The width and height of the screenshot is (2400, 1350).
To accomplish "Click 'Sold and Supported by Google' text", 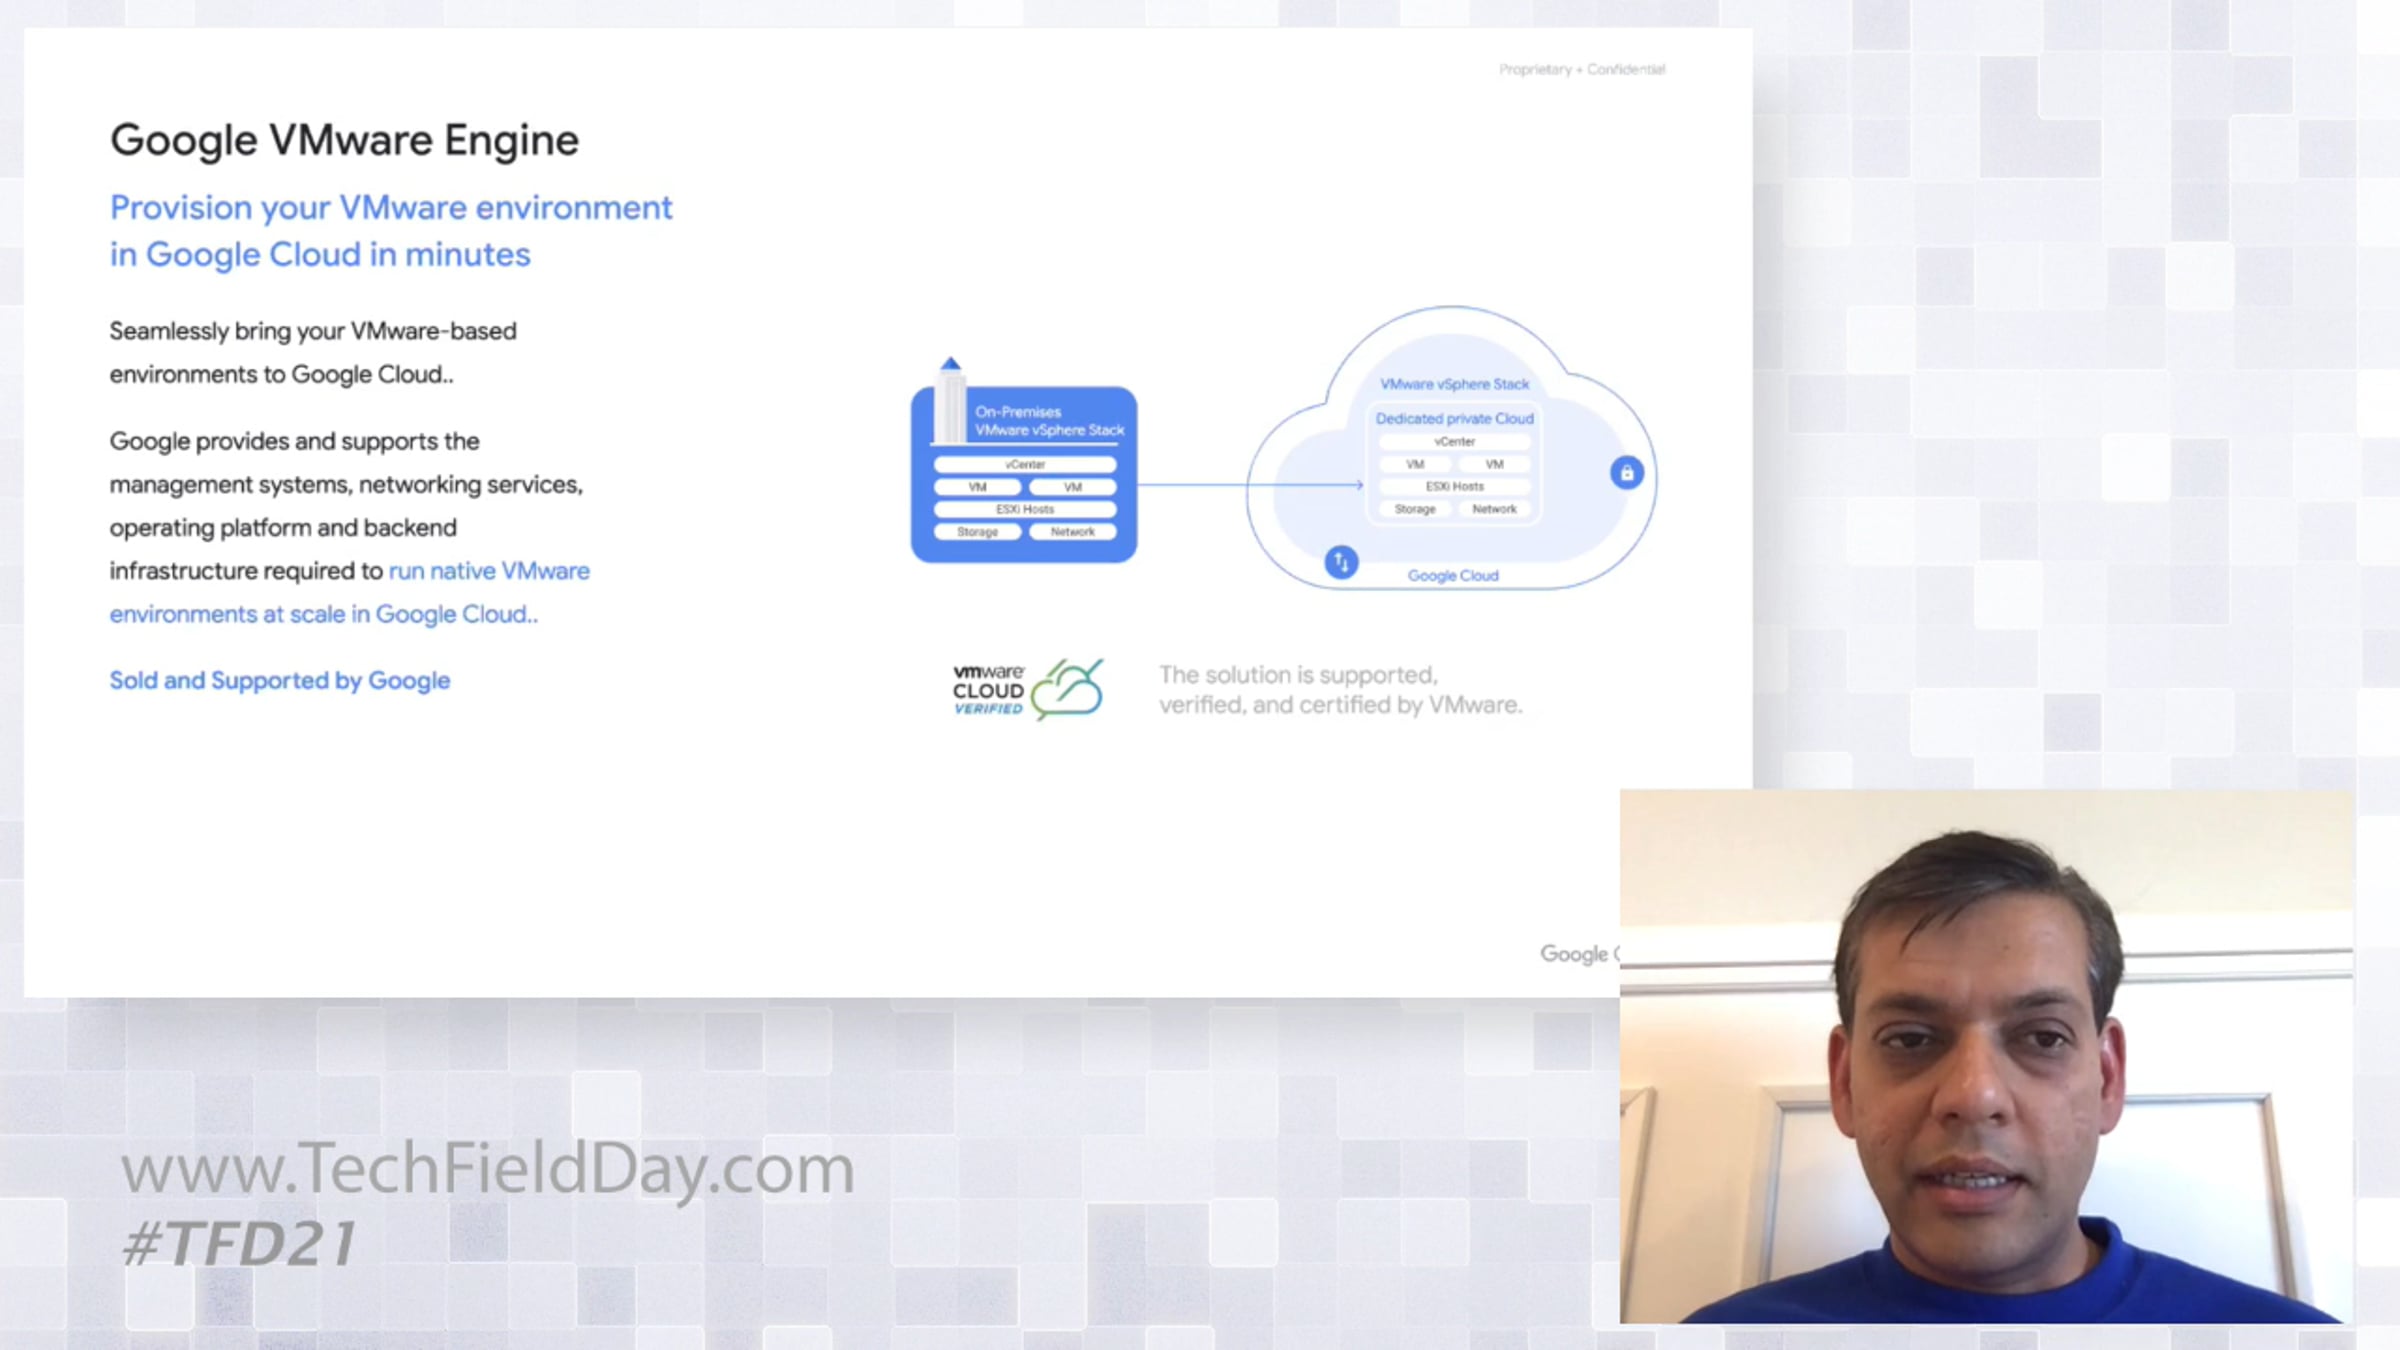I will pos(280,681).
